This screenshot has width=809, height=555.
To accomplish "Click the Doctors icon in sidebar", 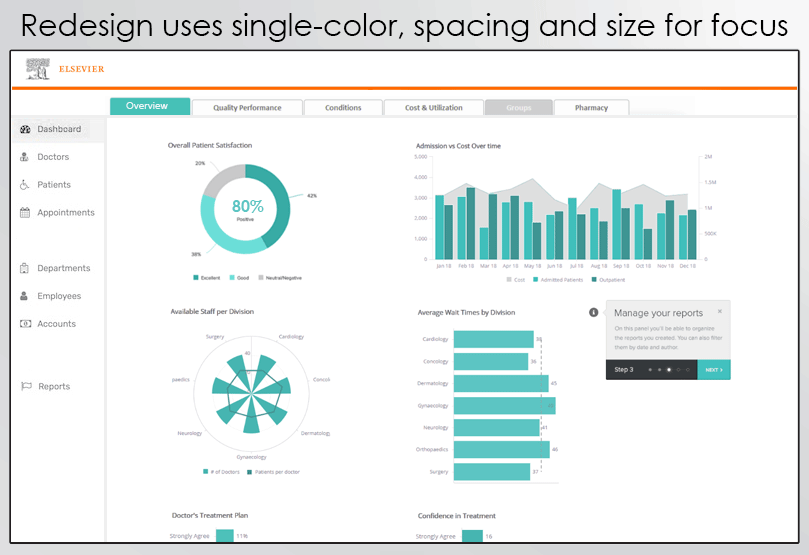I will pos(25,157).
